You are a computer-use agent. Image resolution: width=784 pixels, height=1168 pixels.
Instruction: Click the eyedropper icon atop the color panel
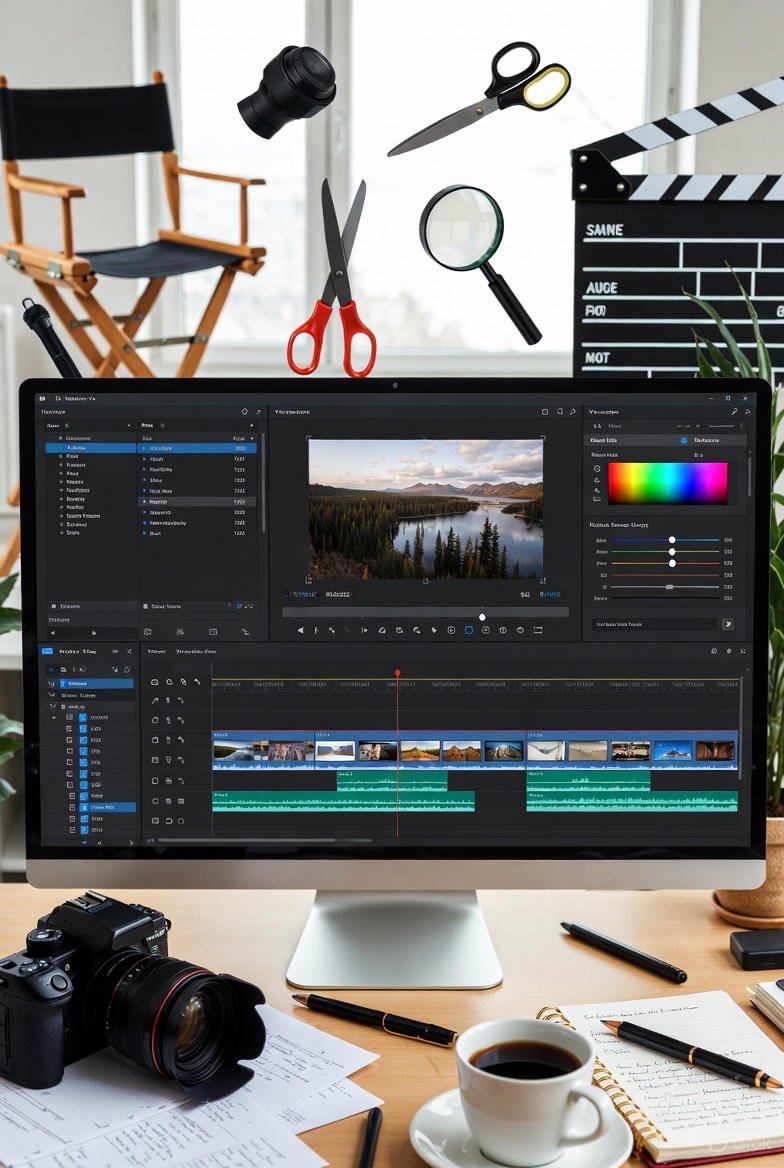(734, 411)
